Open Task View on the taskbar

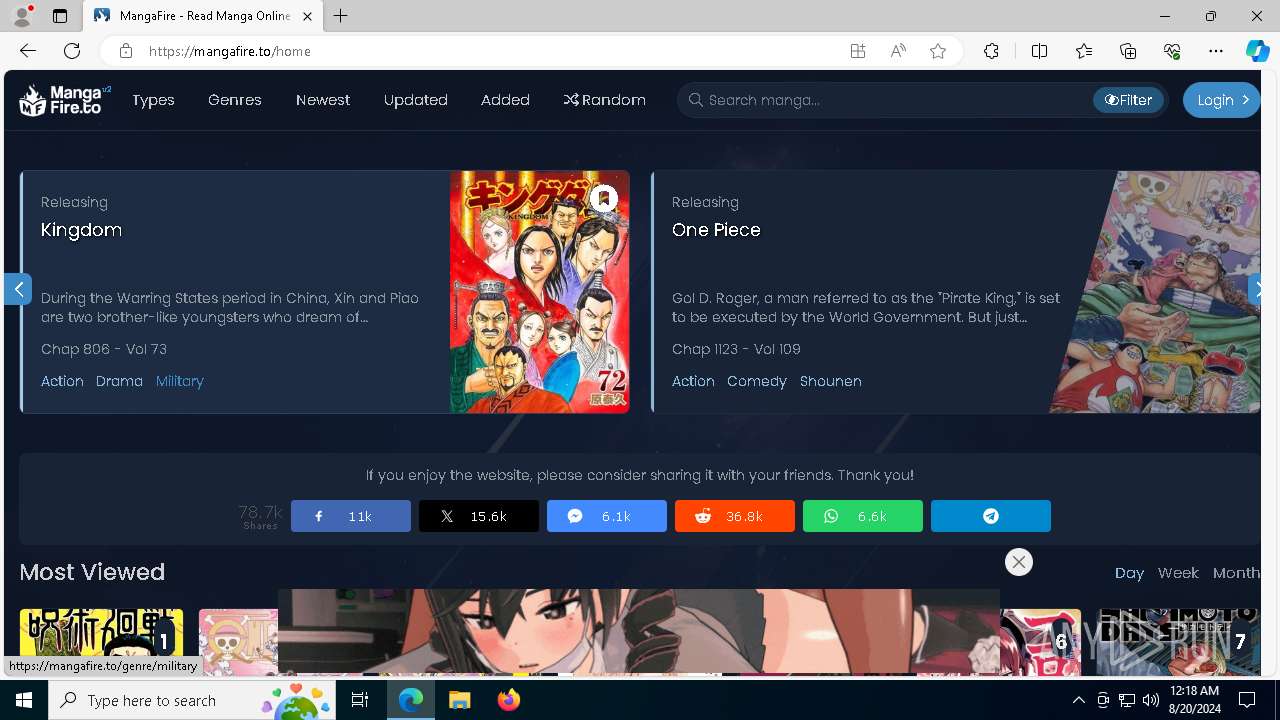[x=360, y=700]
